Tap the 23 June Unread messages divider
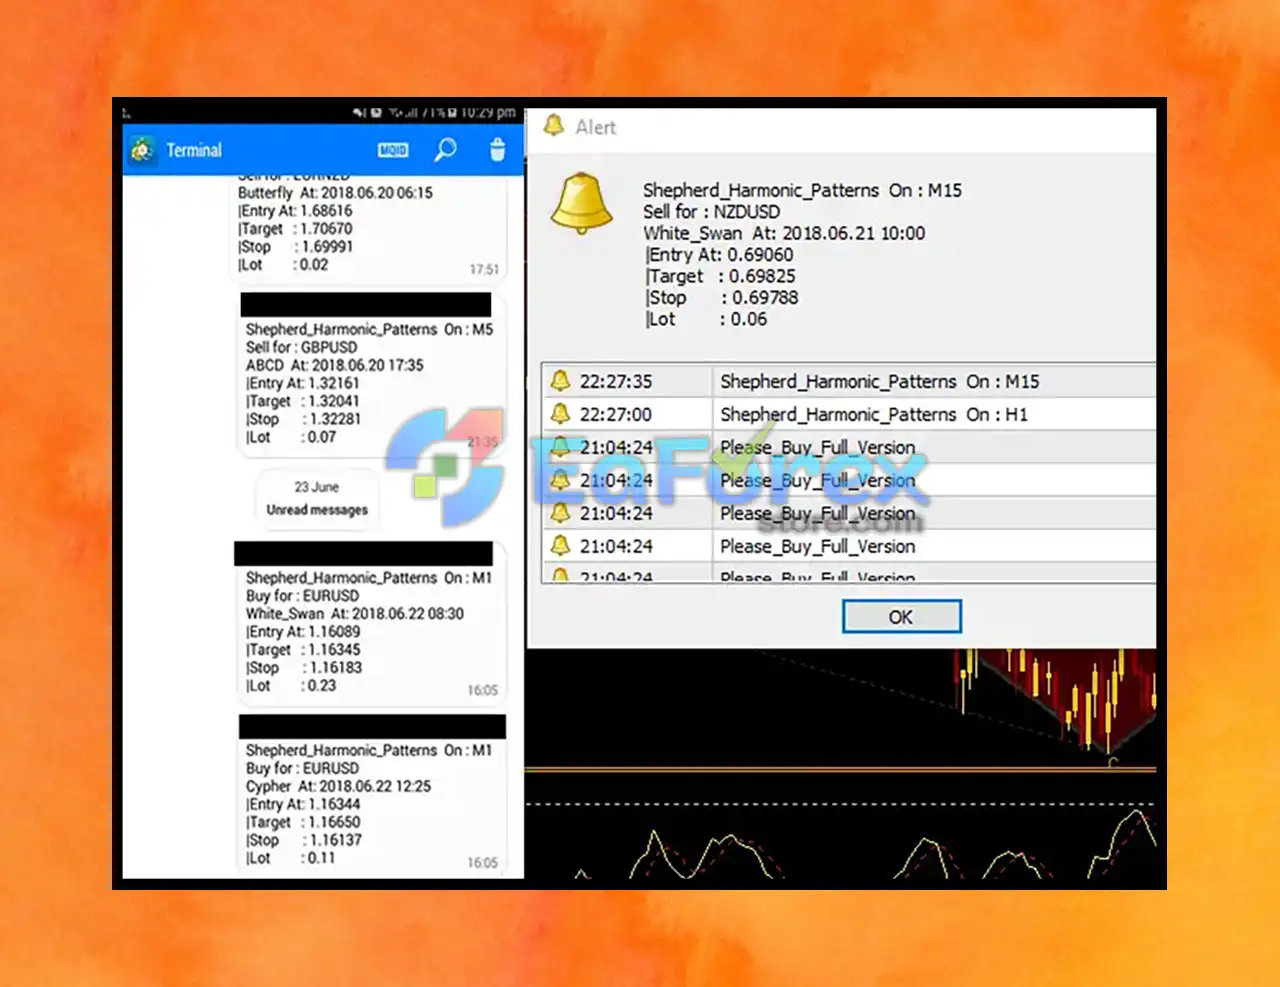 317,498
